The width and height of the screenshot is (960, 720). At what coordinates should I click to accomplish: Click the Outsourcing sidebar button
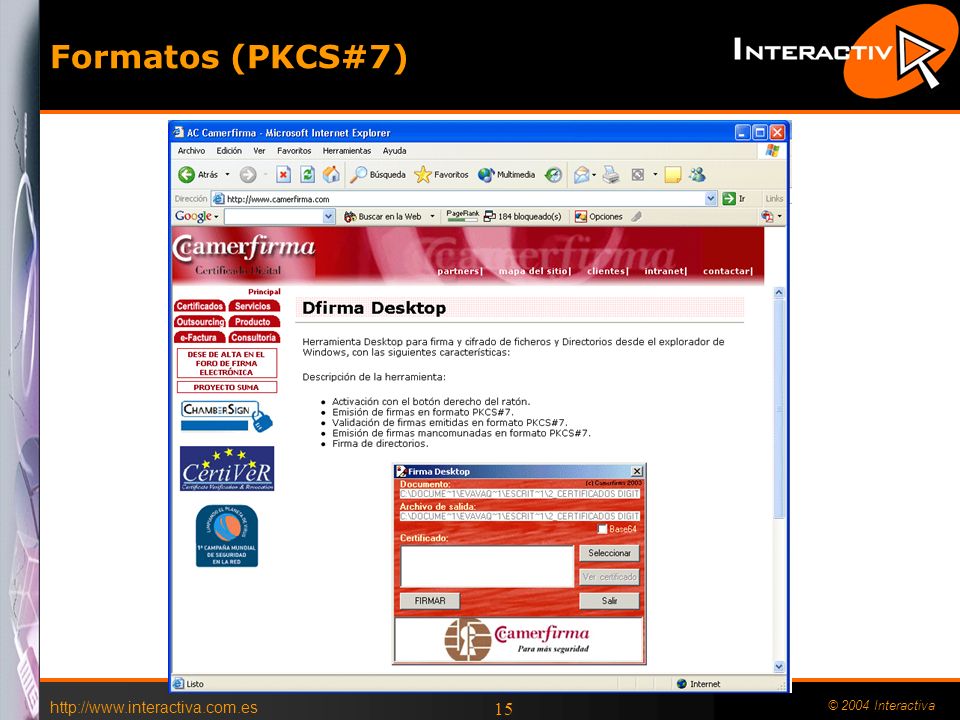(200, 322)
